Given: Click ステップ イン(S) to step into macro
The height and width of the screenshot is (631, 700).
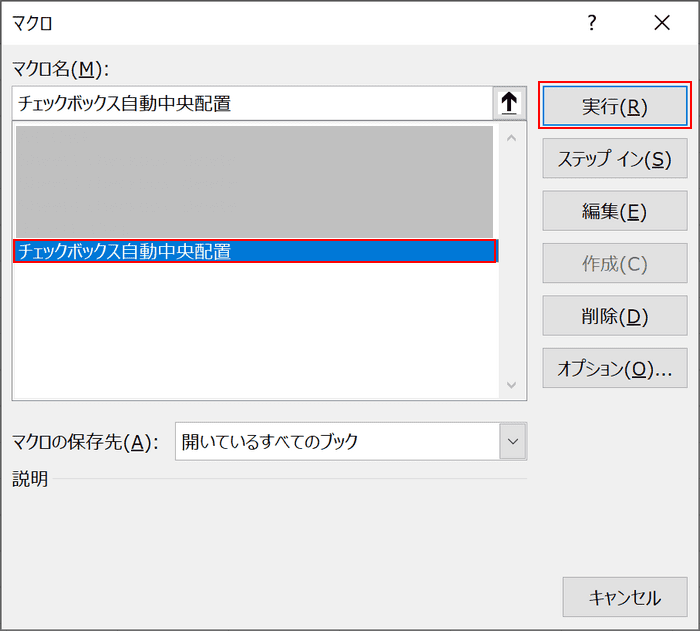Looking at the screenshot, I should (615, 159).
